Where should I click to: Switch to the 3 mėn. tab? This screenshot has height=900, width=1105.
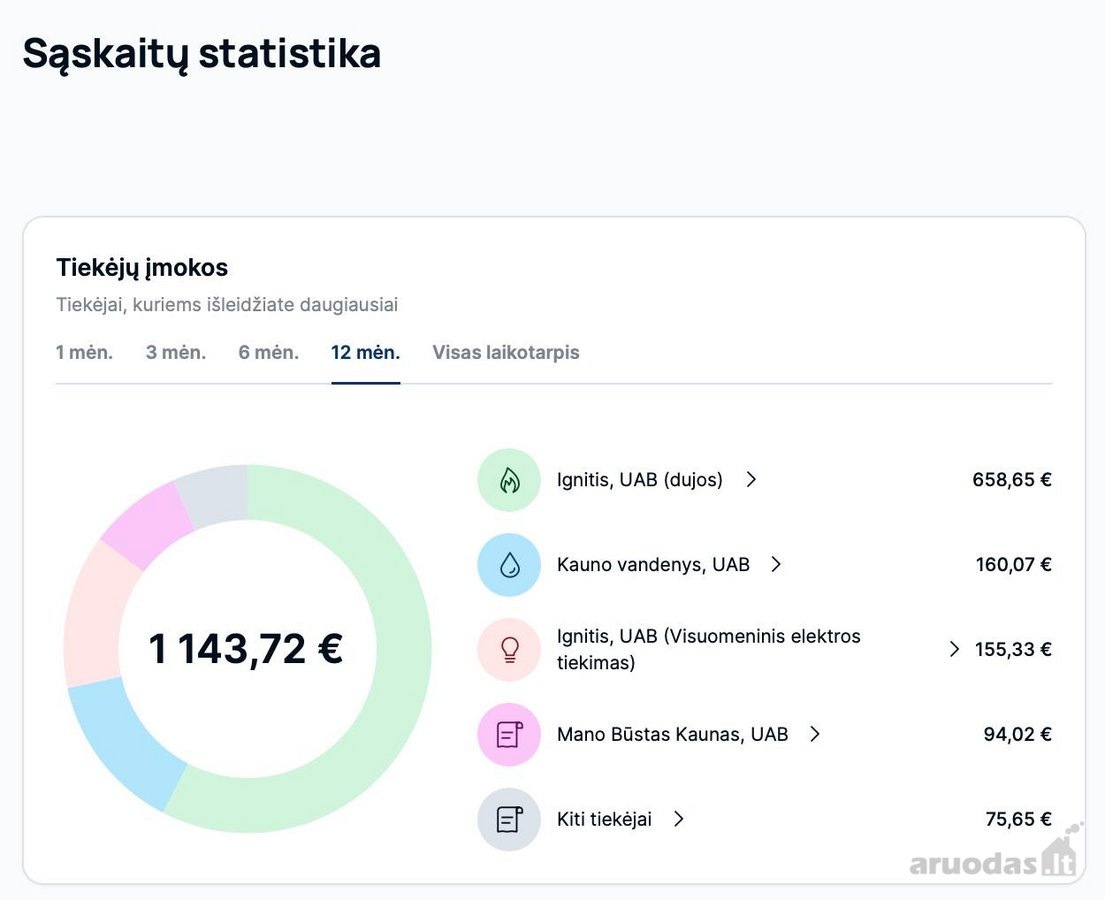click(176, 352)
